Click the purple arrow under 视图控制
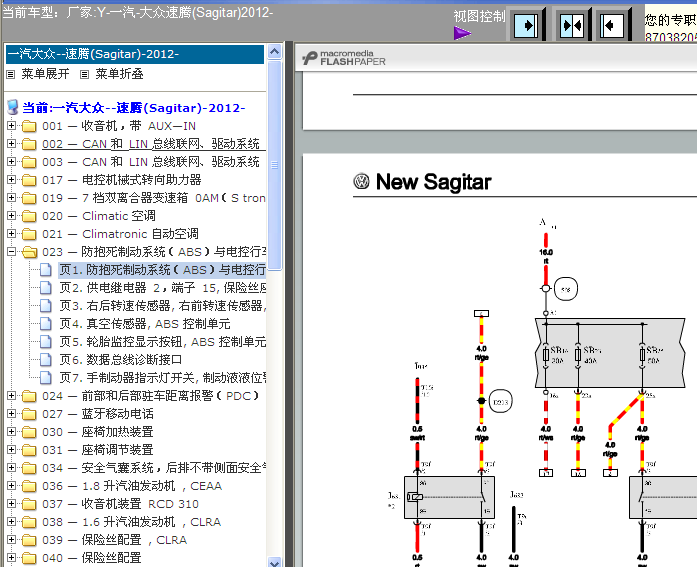Image resolution: width=697 pixels, height=567 pixels. pos(462,33)
